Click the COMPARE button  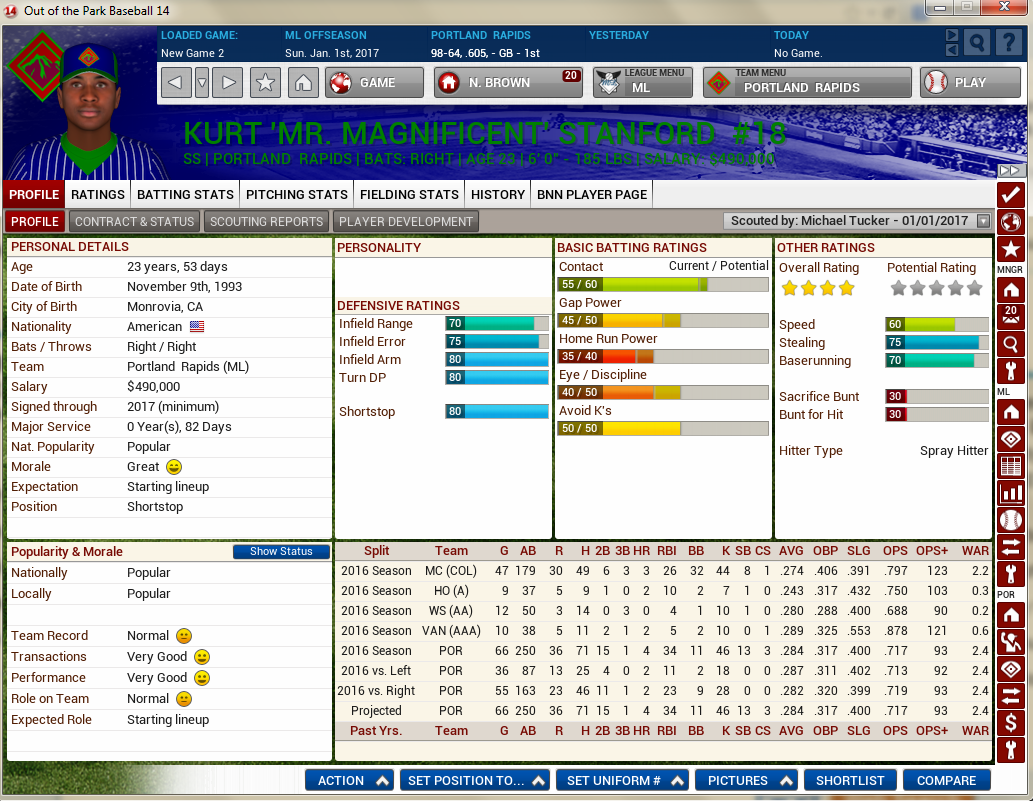[946, 781]
